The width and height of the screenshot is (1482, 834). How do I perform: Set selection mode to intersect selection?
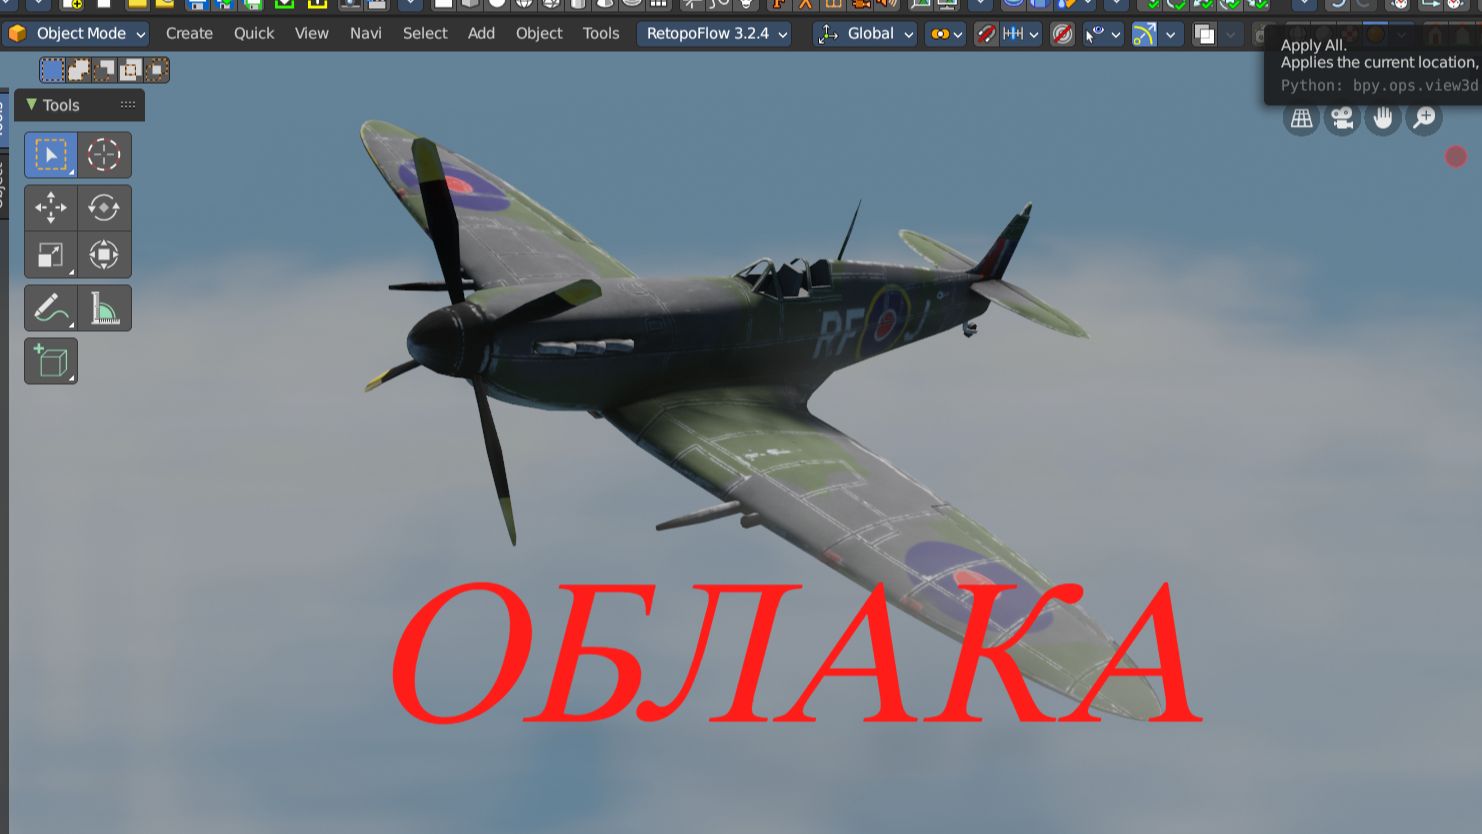[x=156, y=70]
